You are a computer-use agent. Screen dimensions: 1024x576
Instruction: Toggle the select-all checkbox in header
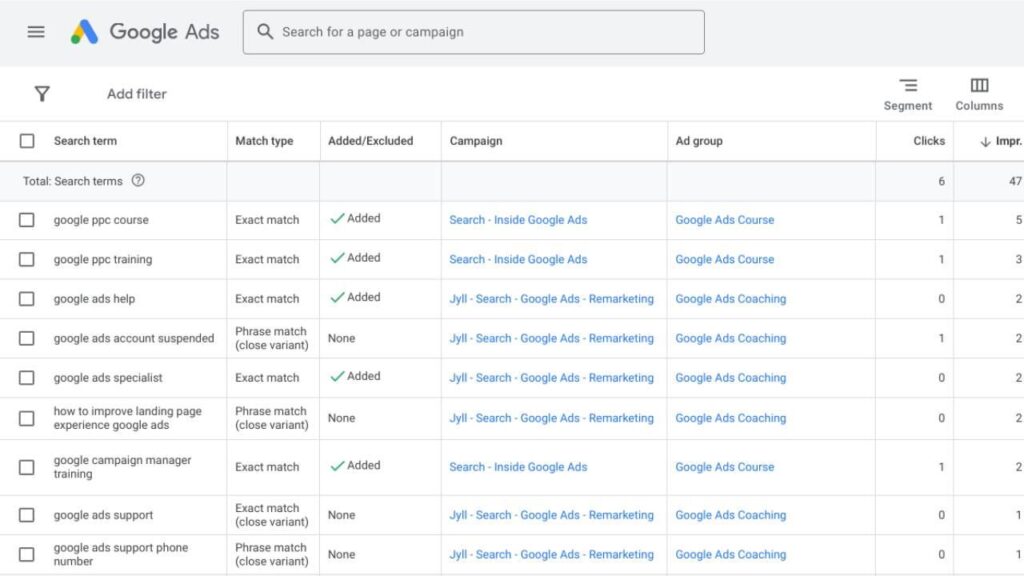point(27,141)
